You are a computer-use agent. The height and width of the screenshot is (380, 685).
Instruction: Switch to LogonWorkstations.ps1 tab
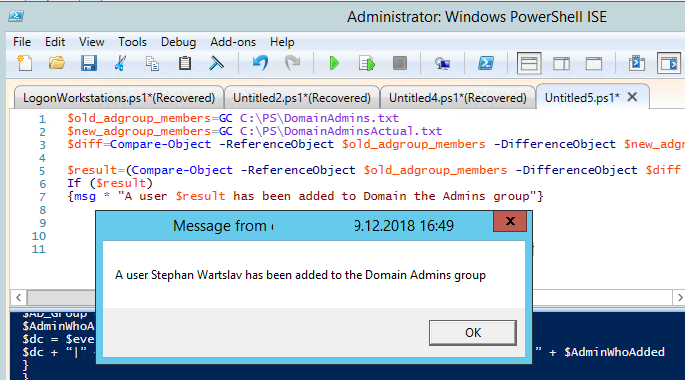point(119,97)
